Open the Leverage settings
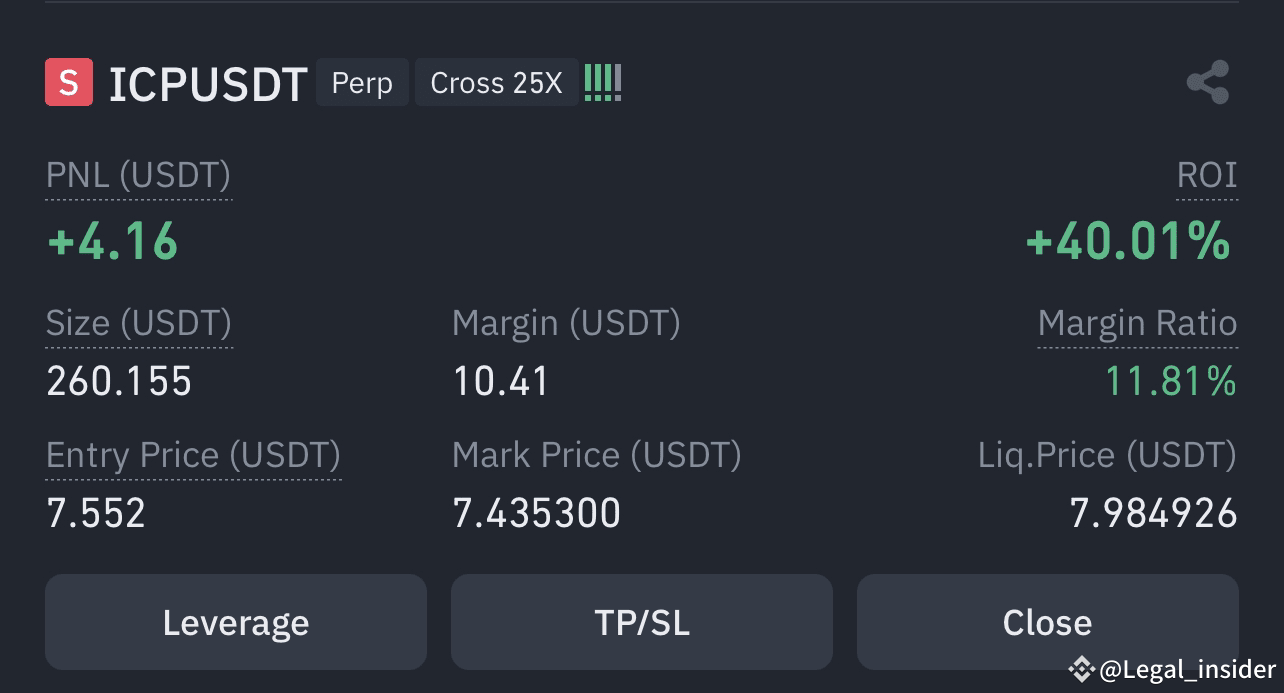1284x693 pixels. [236, 622]
